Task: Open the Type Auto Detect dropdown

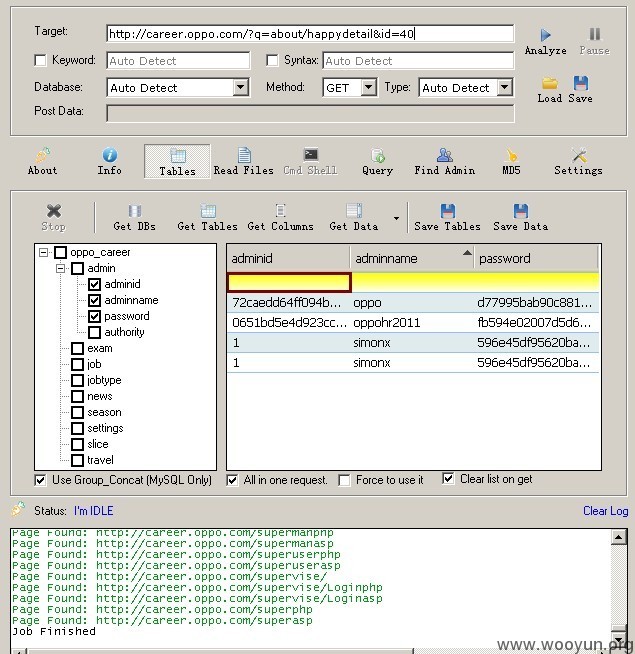Action: (504, 87)
